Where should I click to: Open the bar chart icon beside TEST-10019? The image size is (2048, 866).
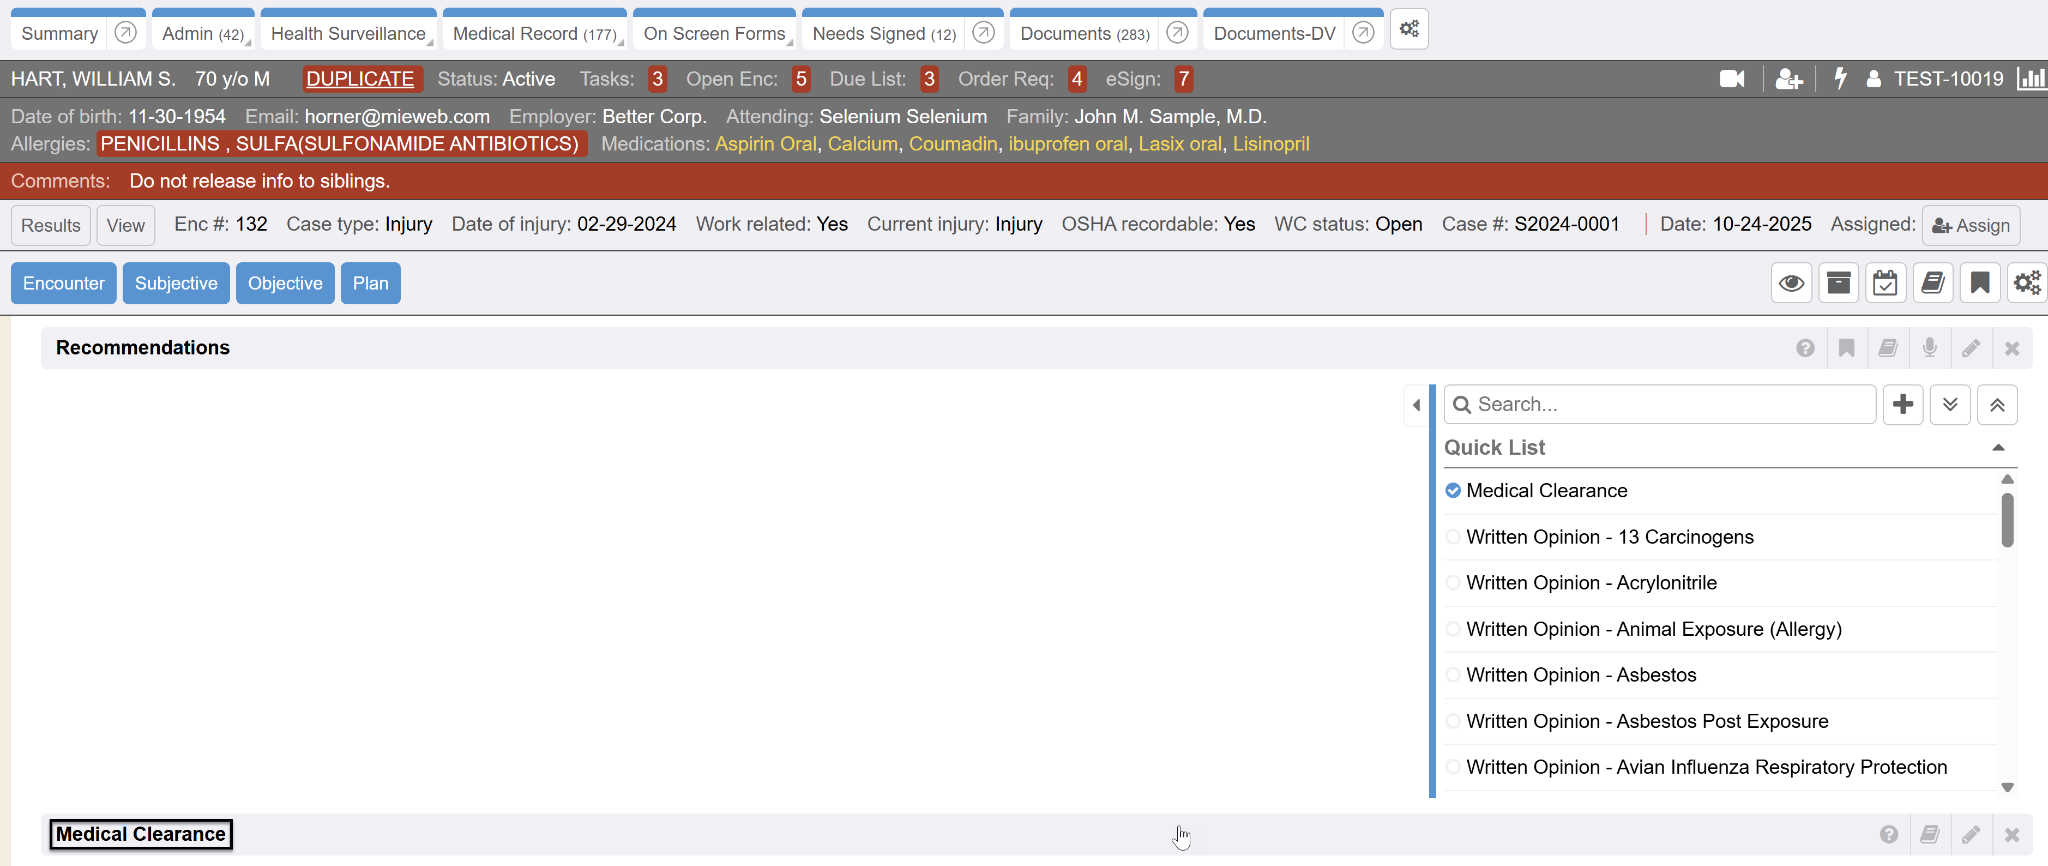click(x=2030, y=79)
